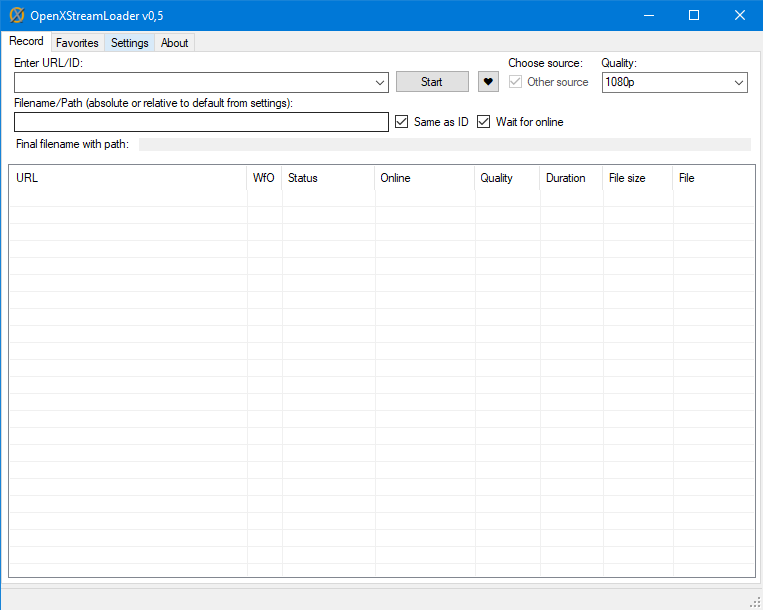Click the heart favorite button
Viewport: 763px width, 610px height.
[x=488, y=82]
